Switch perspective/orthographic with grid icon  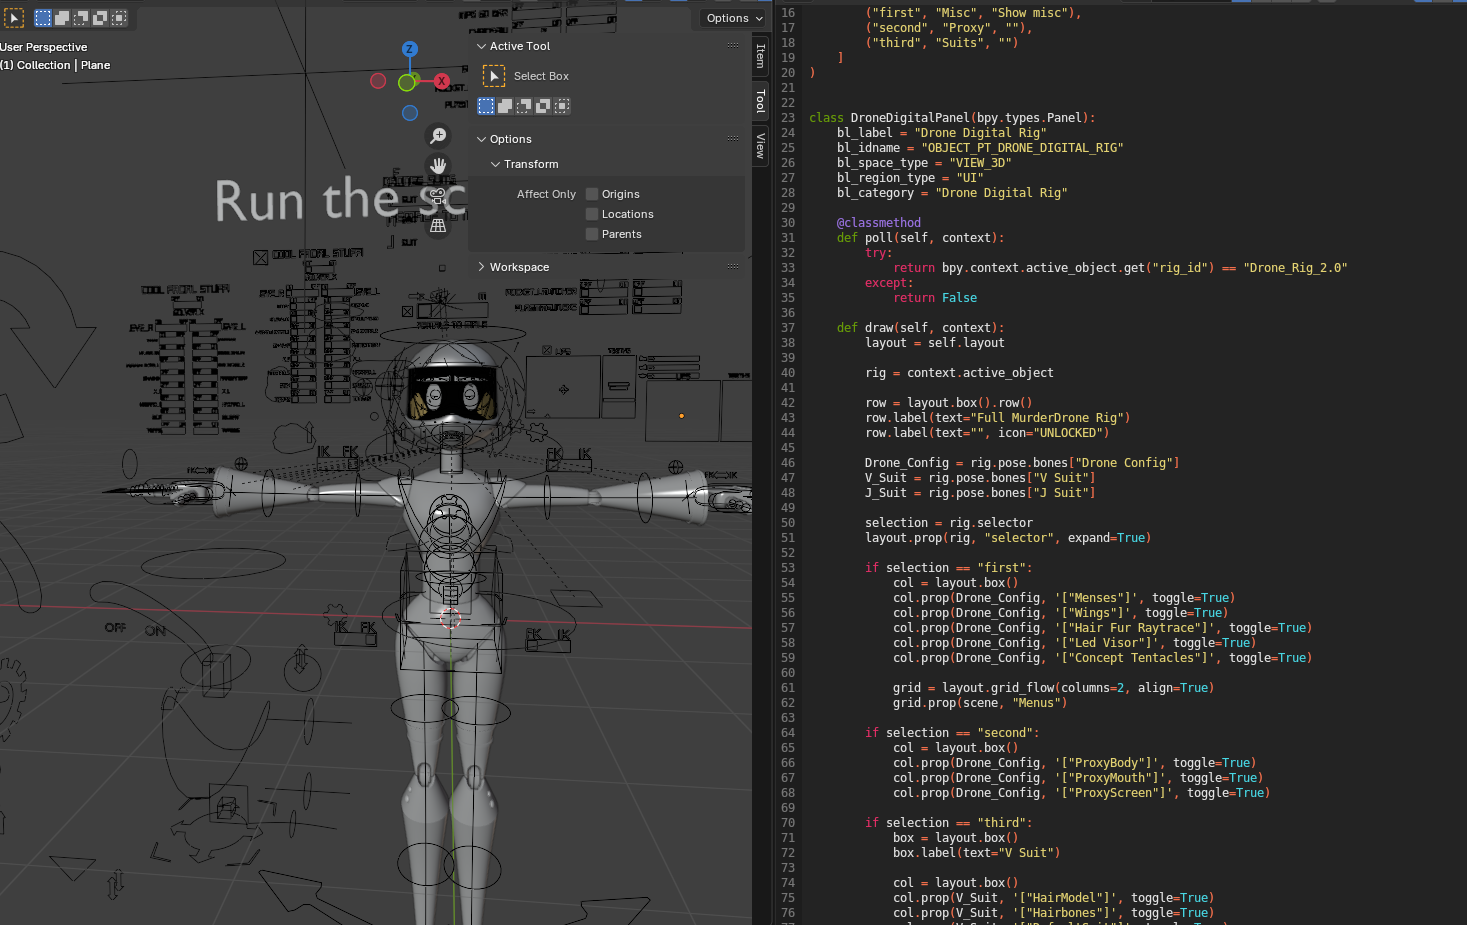[x=438, y=226]
